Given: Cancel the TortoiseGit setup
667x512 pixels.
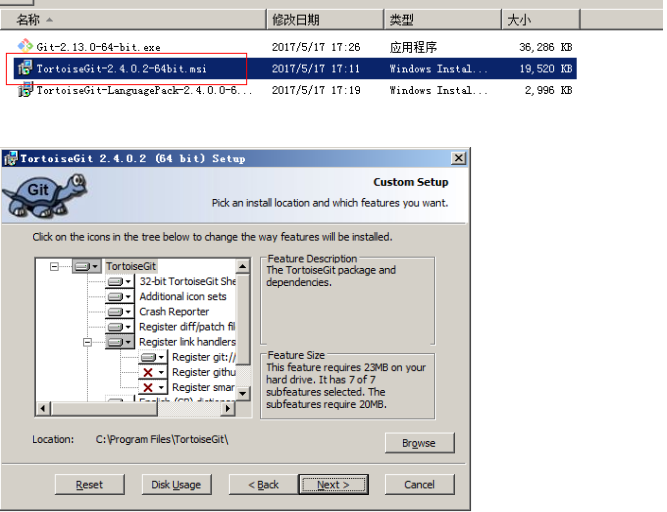Looking at the screenshot, I should click(x=420, y=484).
